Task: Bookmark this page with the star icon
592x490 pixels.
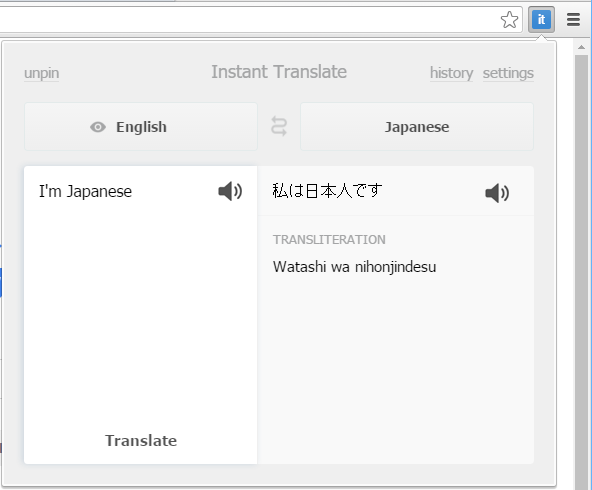Action: point(509,20)
